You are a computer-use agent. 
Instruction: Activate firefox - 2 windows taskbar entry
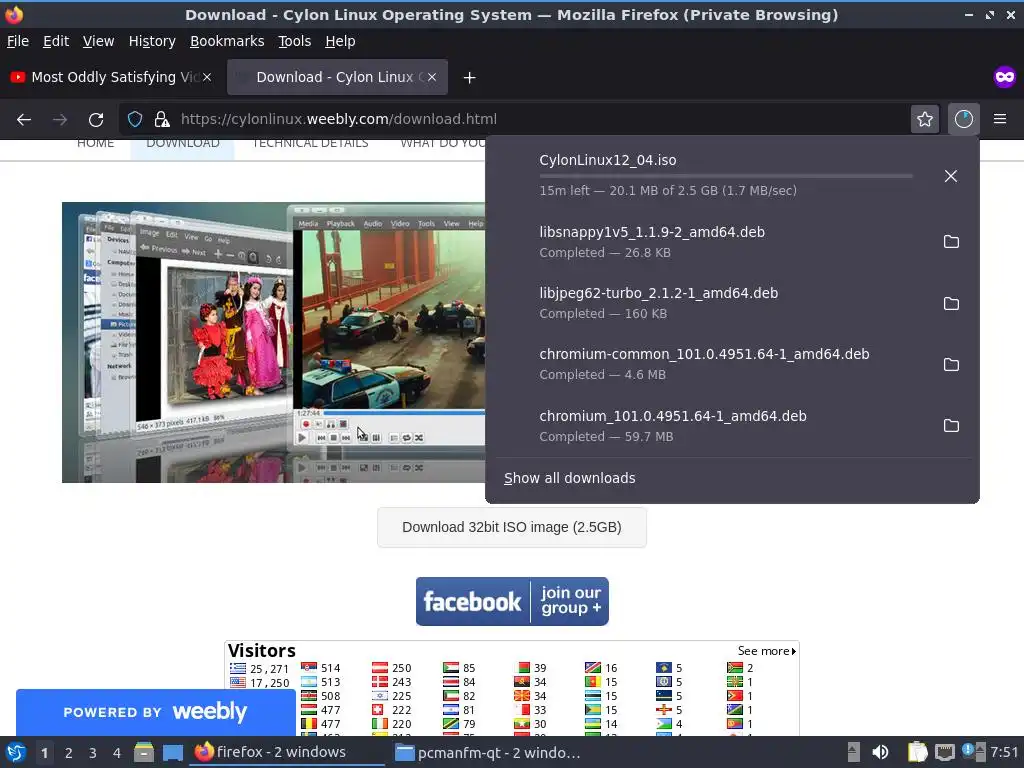pos(287,752)
